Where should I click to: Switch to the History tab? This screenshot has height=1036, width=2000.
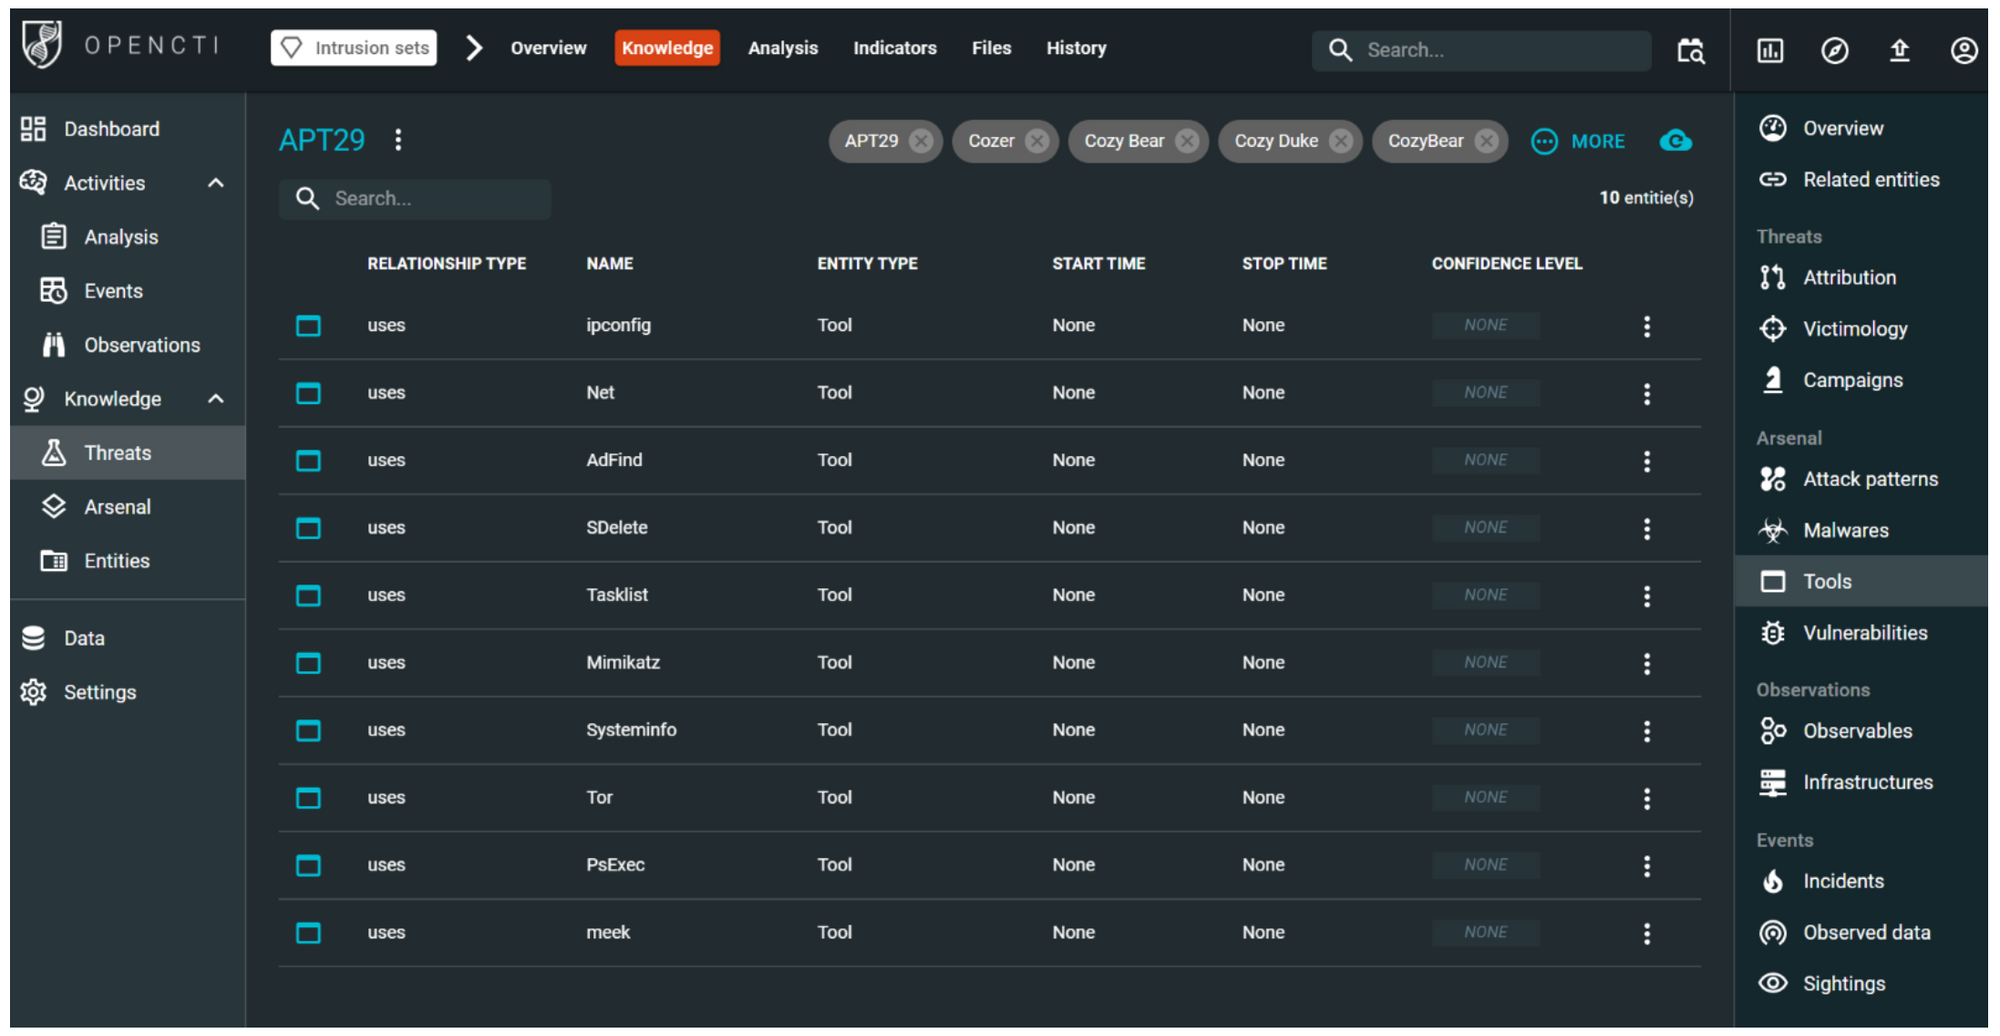tap(1076, 48)
